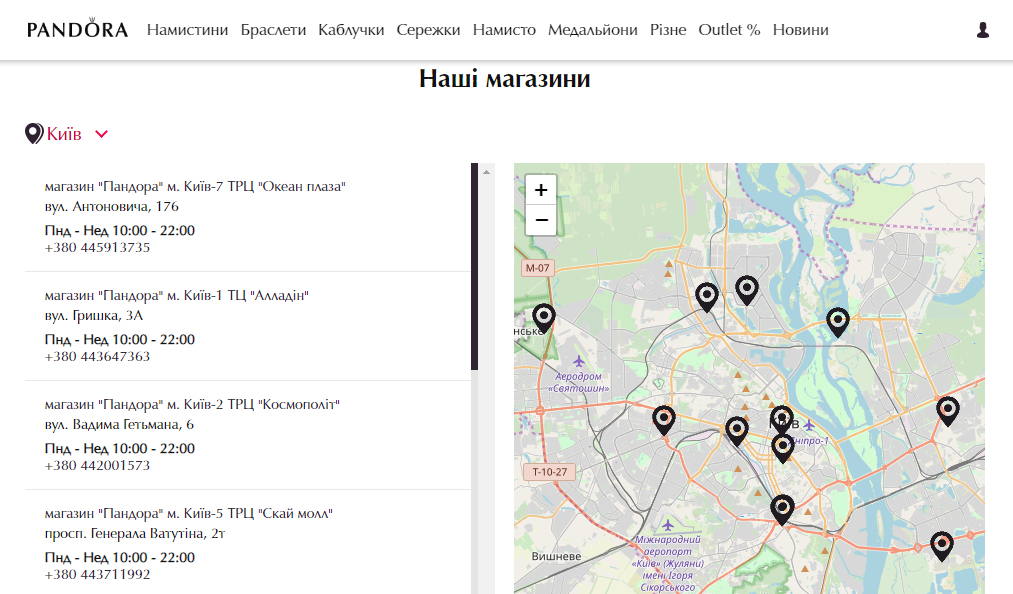Select the map marker on the far east edge
The width and height of the screenshot is (1013, 594).
tap(948, 411)
